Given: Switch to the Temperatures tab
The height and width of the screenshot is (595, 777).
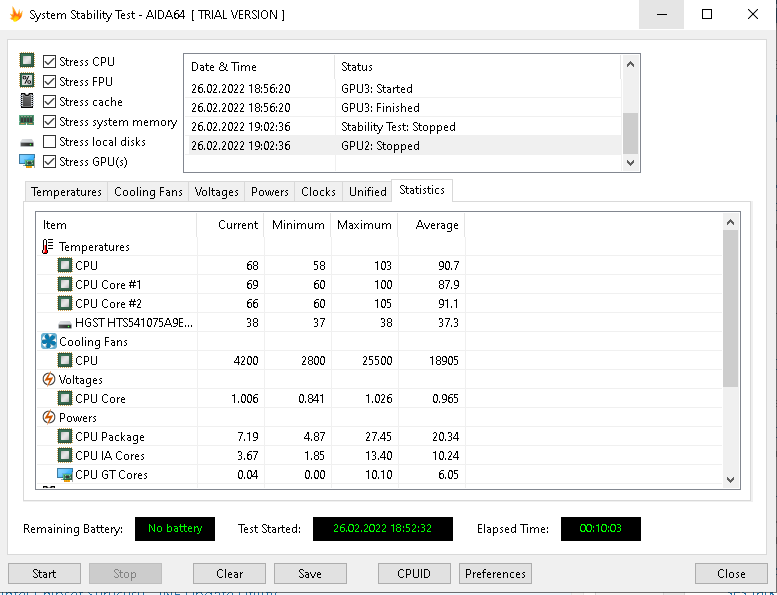Looking at the screenshot, I should 66,192.
